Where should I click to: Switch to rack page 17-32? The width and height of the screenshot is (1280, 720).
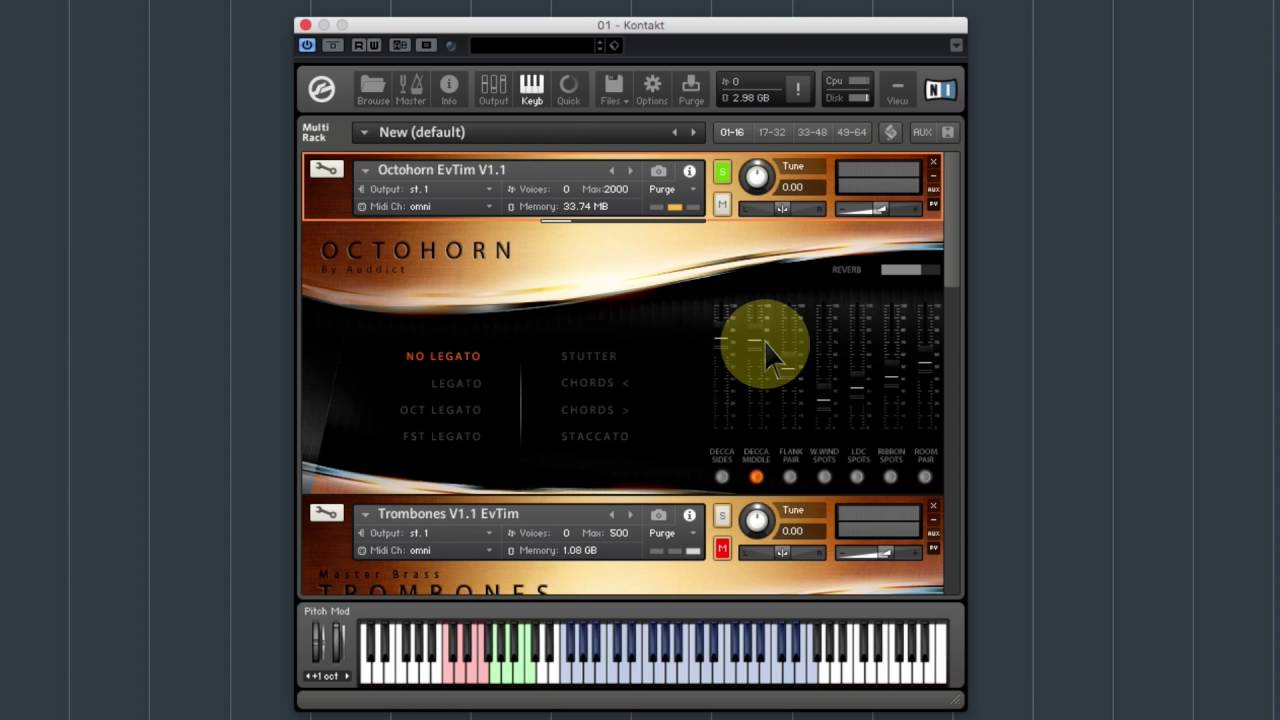[x=771, y=132]
